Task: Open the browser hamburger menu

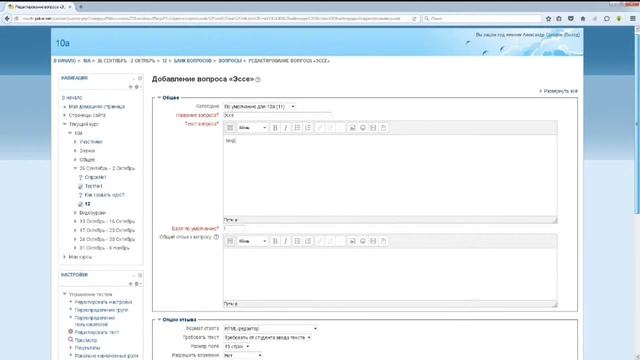Action: tap(632, 18)
